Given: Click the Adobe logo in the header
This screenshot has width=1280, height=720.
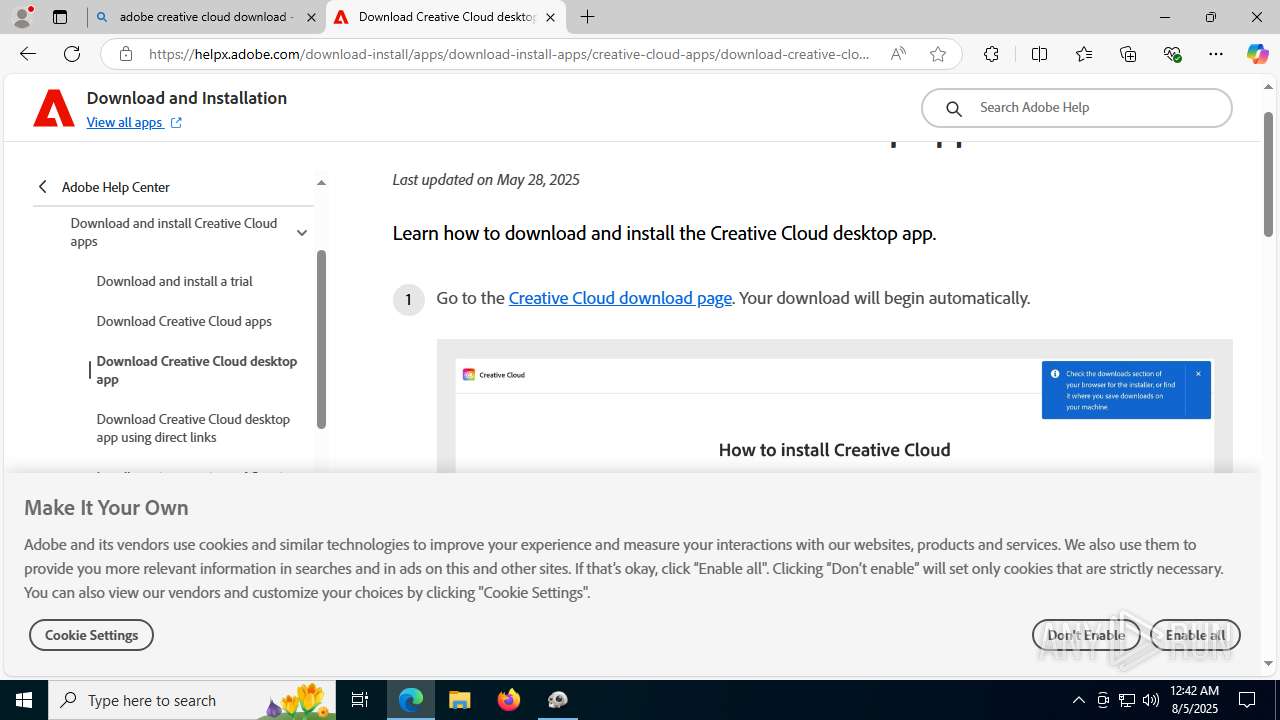Looking at the screenshot, I should pyautogui.click(x=54, y=108).
